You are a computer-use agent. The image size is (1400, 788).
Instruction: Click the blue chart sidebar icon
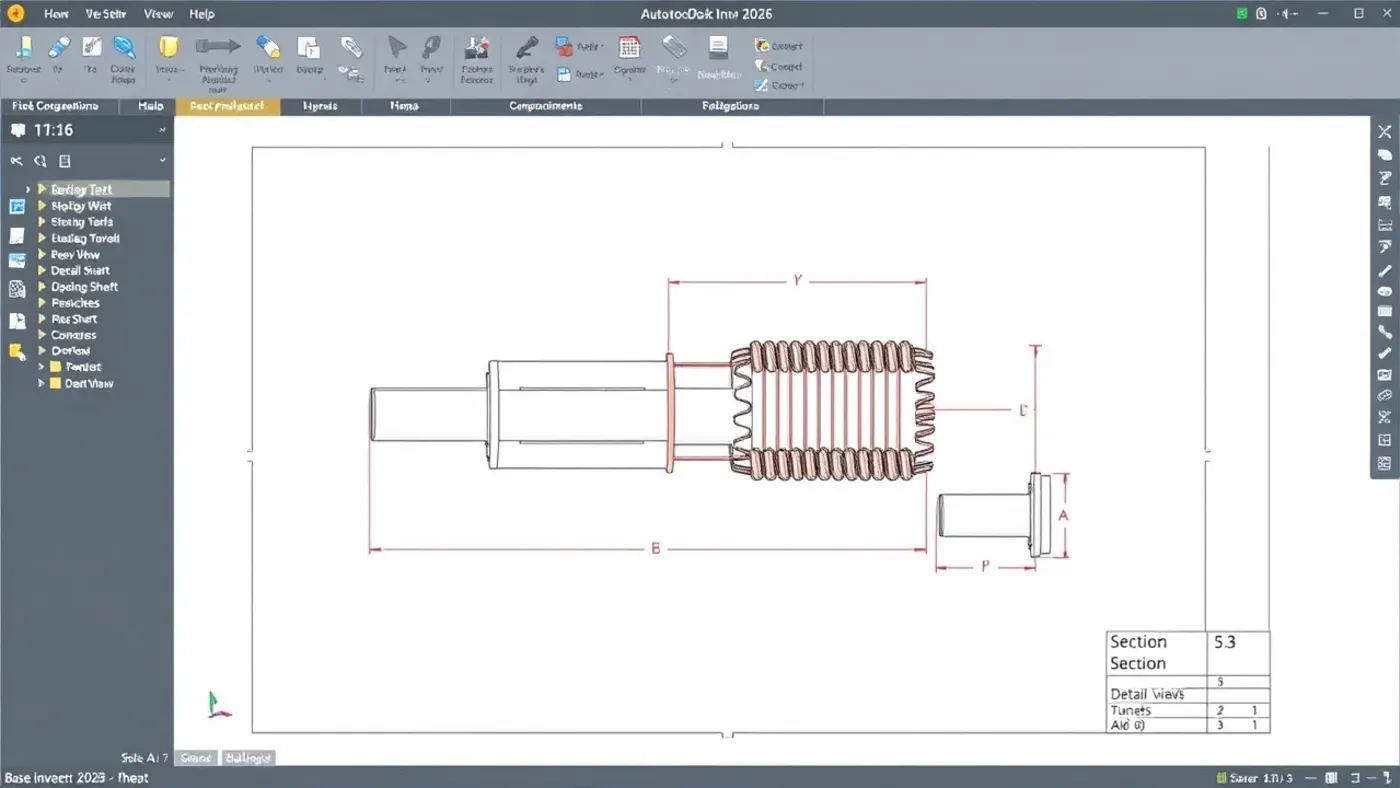click(x=17, y=207)
